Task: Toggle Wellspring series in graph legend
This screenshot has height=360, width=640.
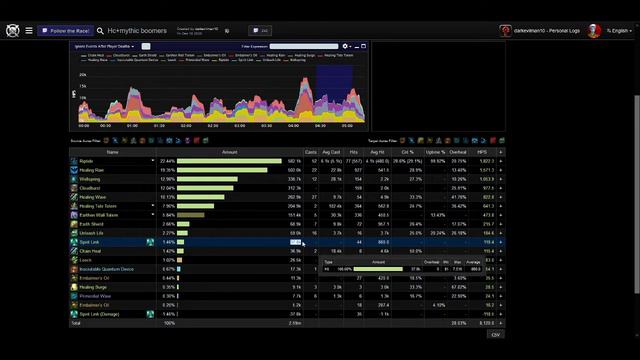Action: [x=295, y=60]
